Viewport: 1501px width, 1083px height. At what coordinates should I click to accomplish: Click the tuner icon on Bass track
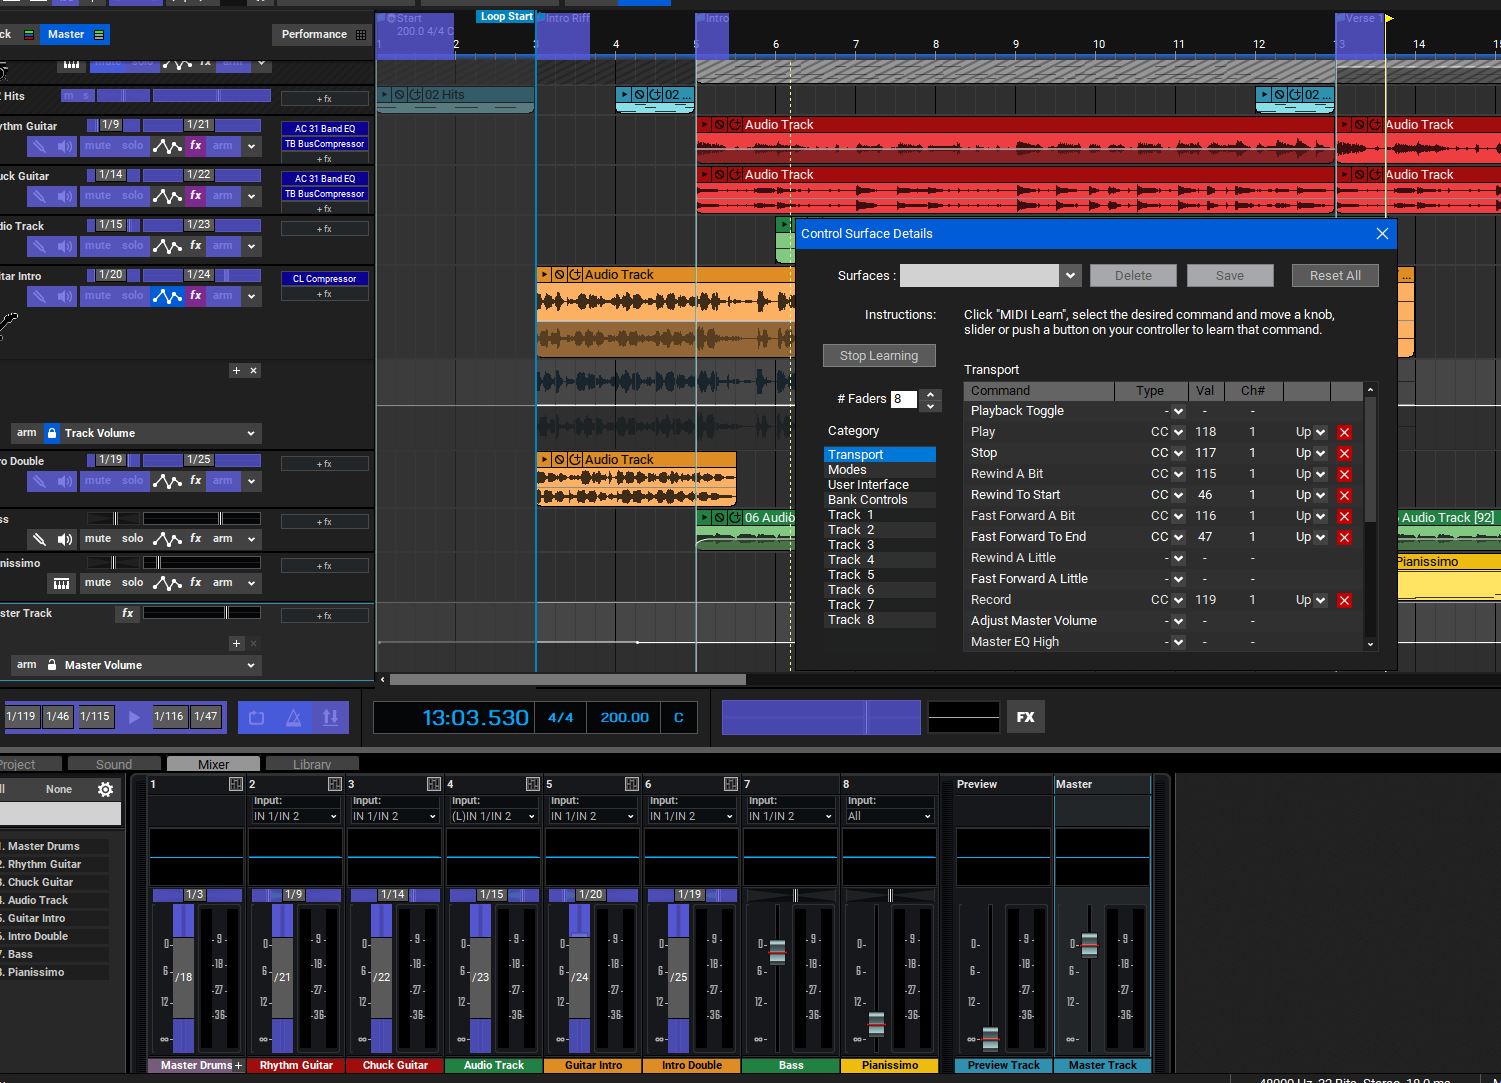click(x=39, y=539)
